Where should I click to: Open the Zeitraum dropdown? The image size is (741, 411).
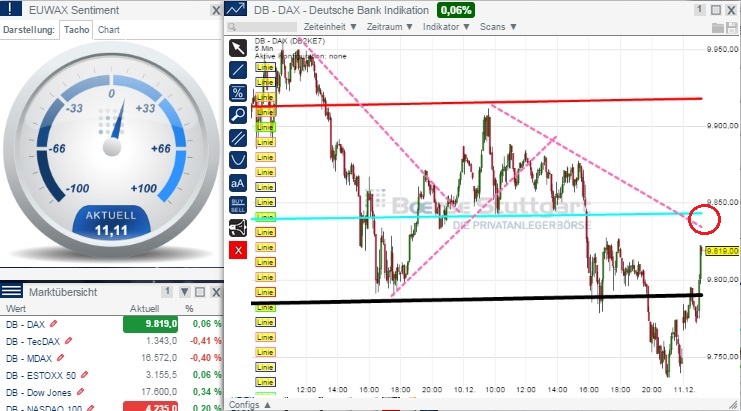tap(390, 27)
